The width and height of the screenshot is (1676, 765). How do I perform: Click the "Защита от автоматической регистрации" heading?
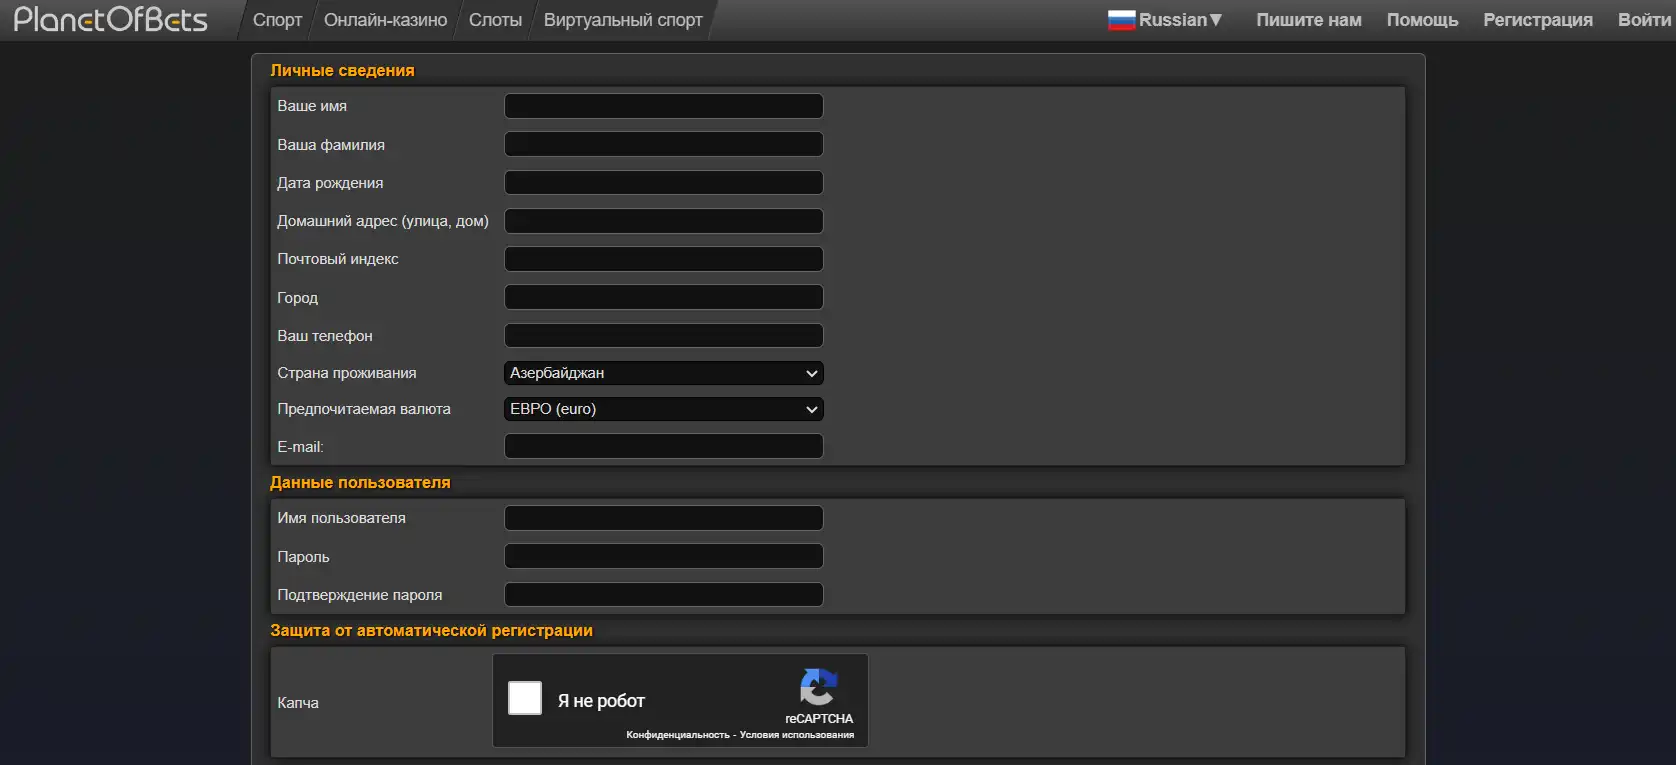coord(431,630)
